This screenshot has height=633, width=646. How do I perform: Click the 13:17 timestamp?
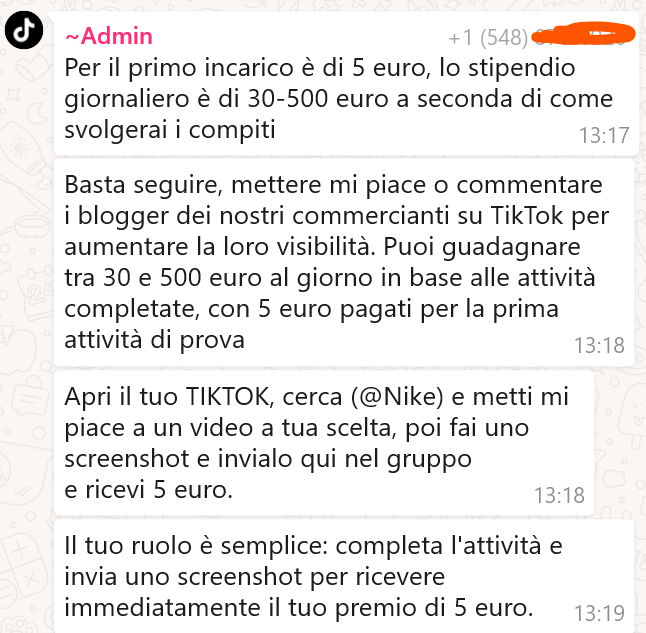click(x=604, y=135)
